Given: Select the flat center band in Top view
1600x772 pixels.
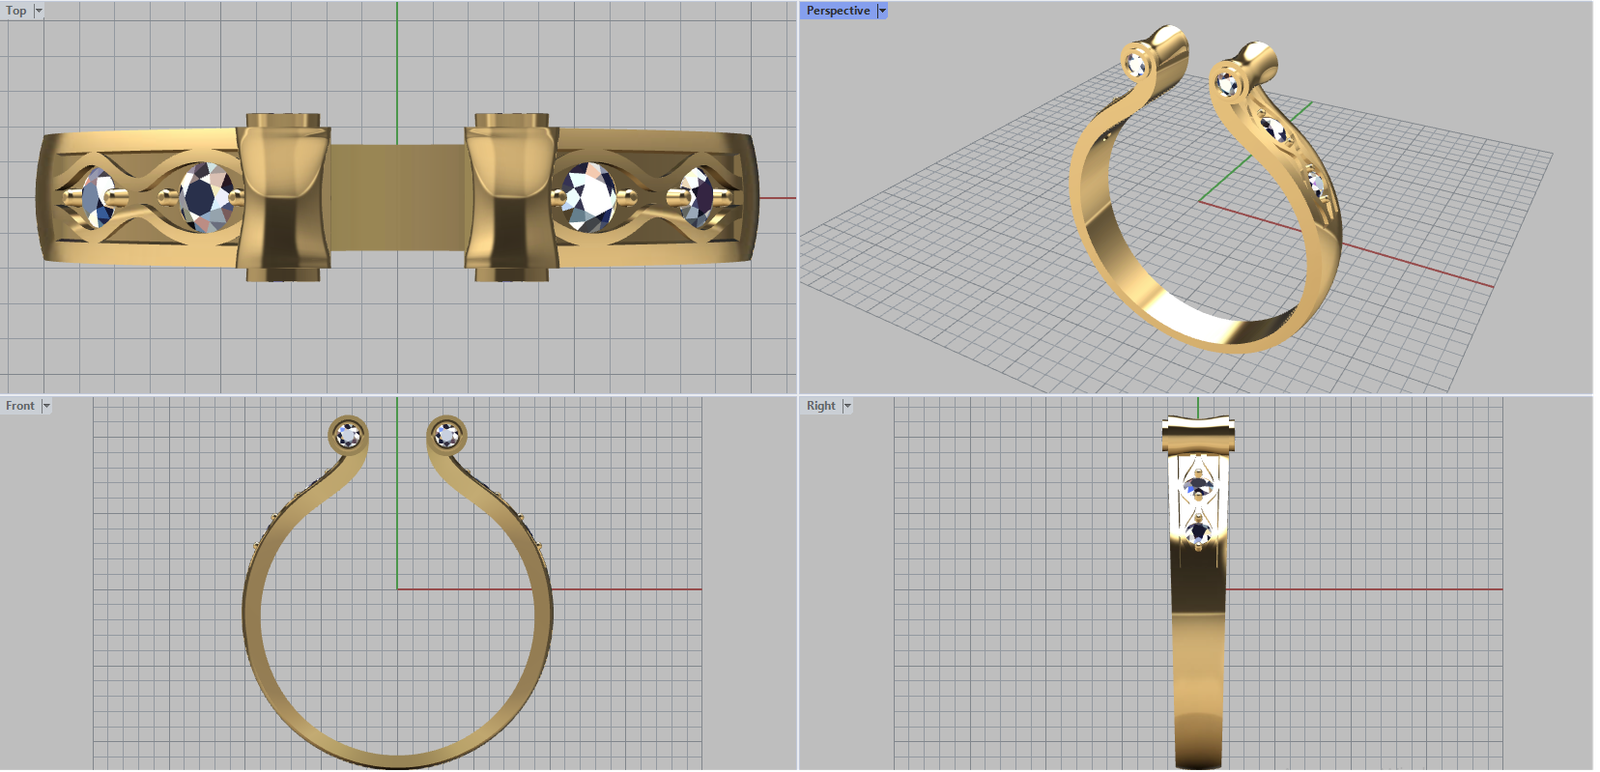Looking at the screenshot, I should 397,197.
